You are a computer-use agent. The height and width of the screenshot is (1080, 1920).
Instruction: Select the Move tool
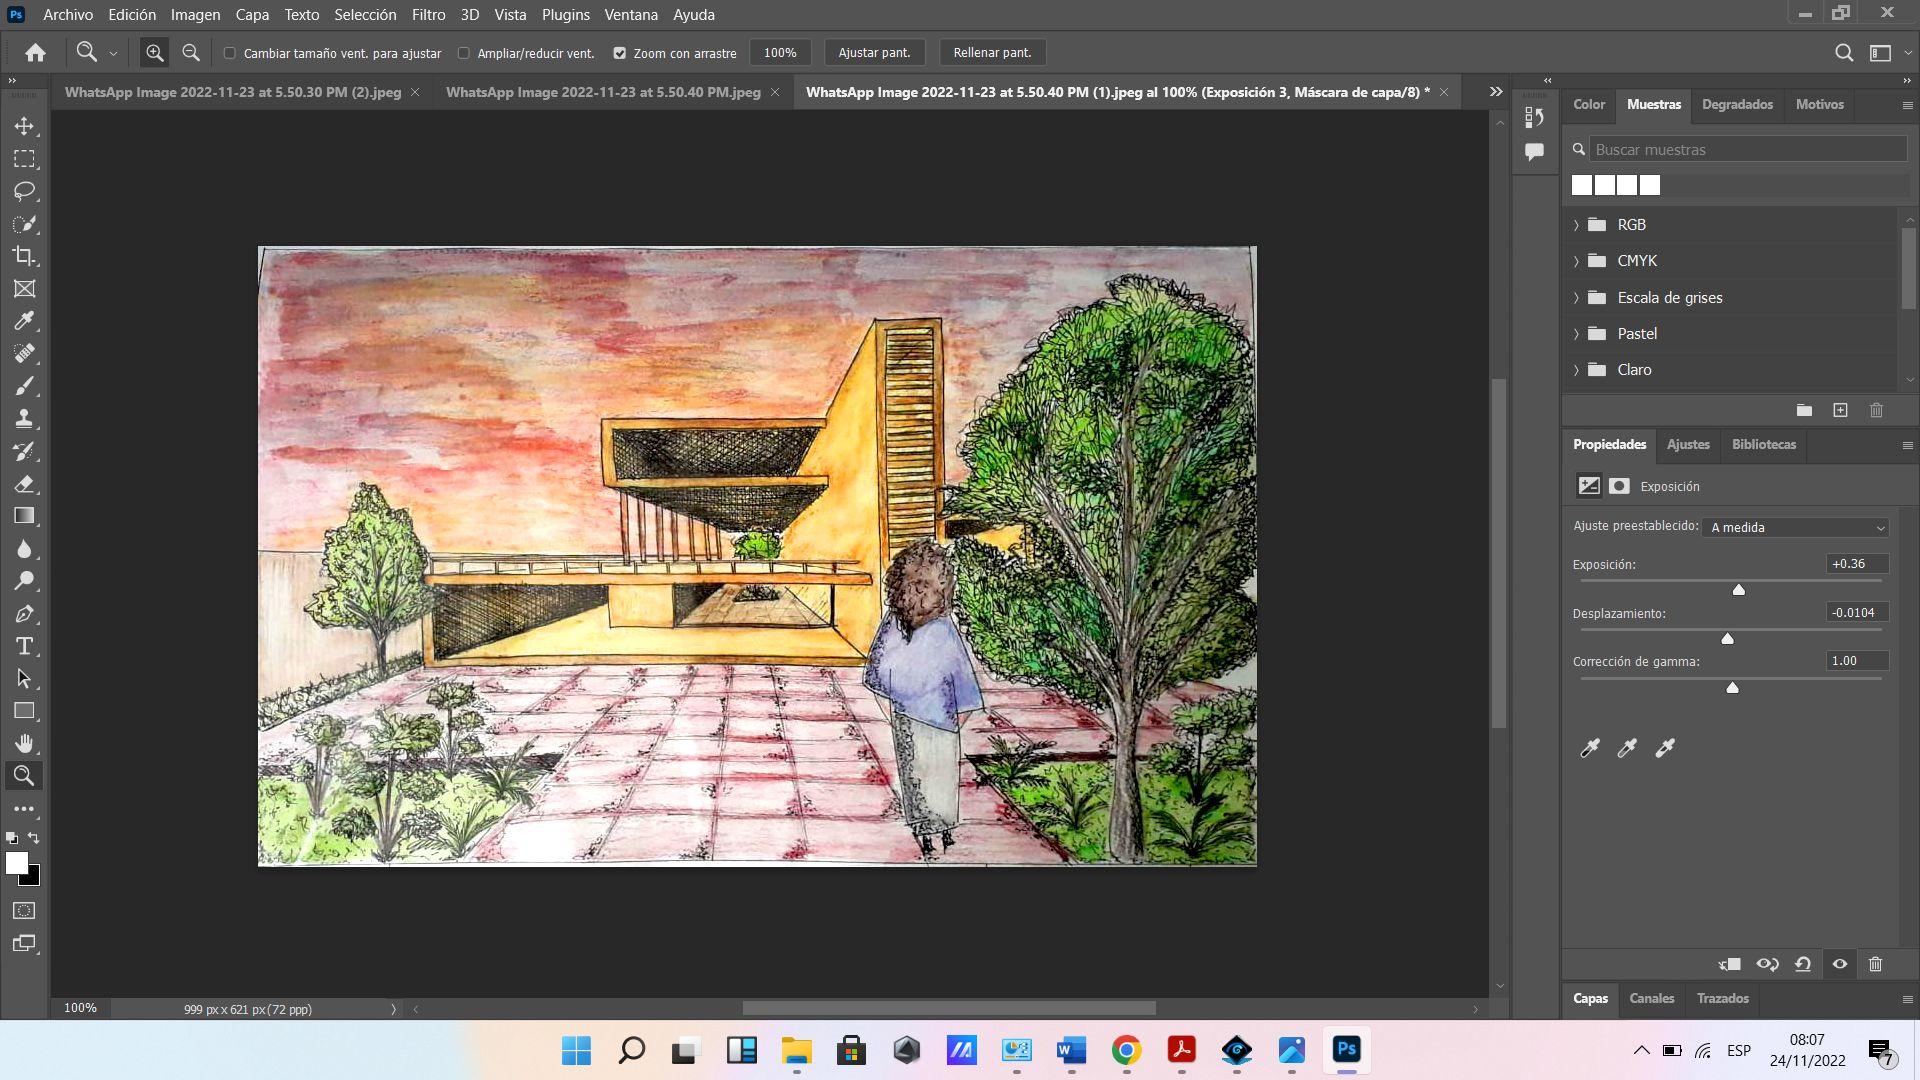(x=24, y=126)
